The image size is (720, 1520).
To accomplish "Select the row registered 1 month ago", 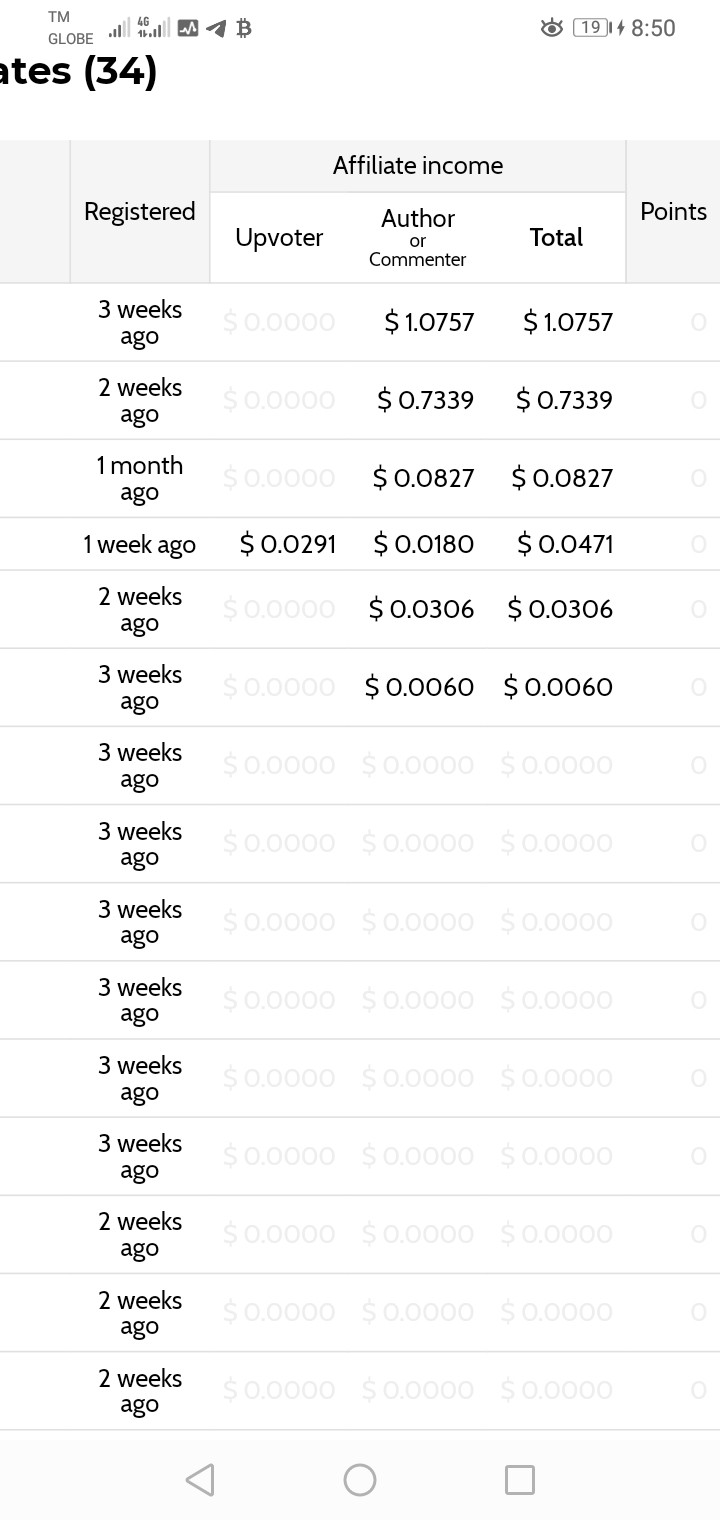I will [360, 478].
